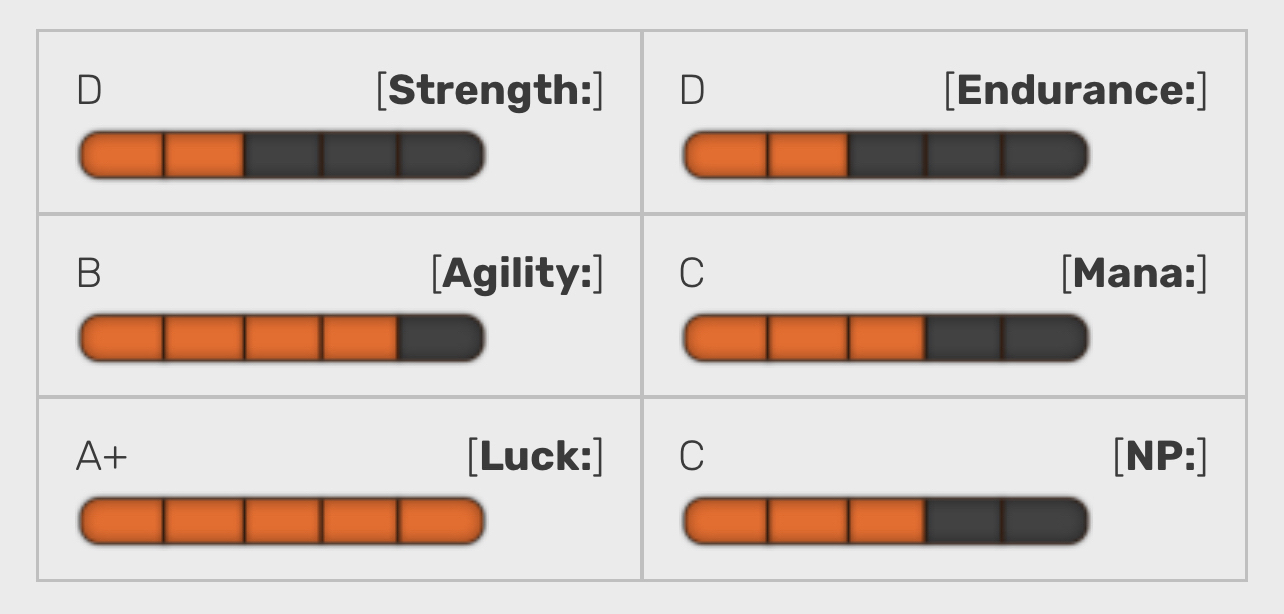1284x614 pixels.
Task: Click the third orange segment of Mana bar
Action: pos(887,338)
